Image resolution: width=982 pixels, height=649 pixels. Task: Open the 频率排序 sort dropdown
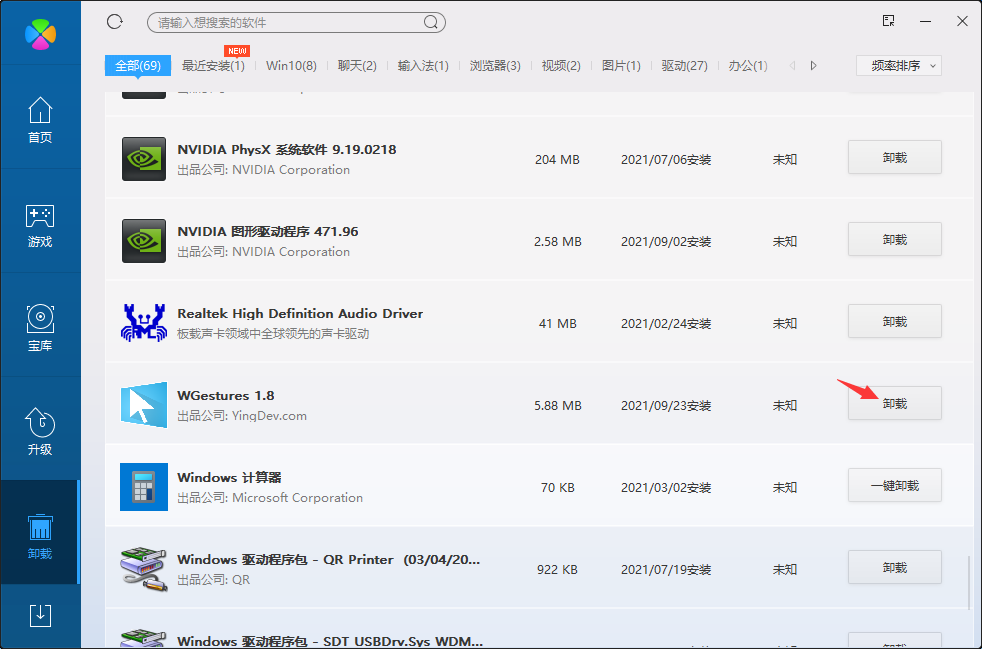click(x=899, y=66)
